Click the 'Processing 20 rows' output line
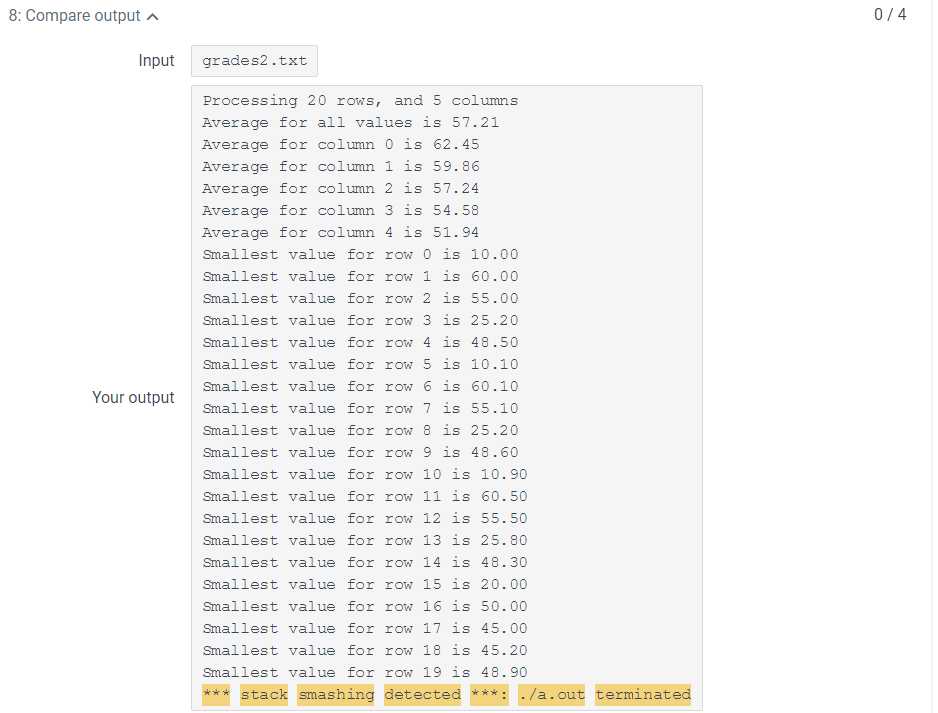The height and width of the screenshot is (713, 938). [x=360, y=100]
